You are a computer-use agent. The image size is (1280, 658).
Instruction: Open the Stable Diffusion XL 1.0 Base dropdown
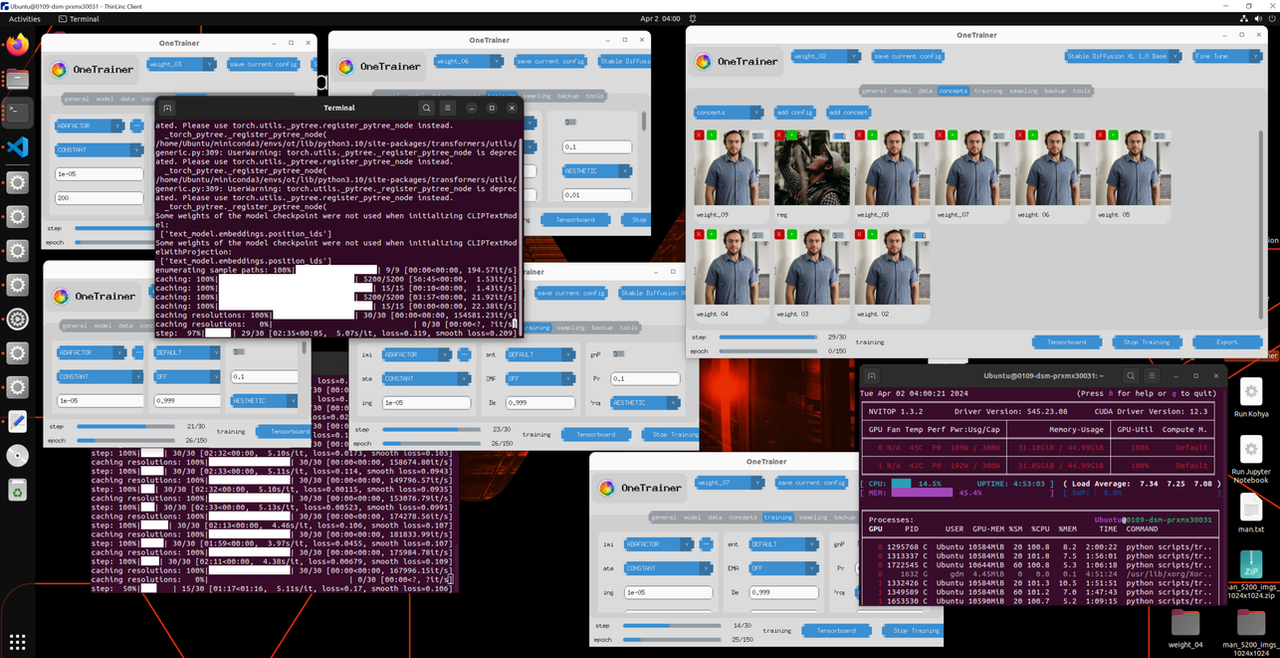[1124, 56]
